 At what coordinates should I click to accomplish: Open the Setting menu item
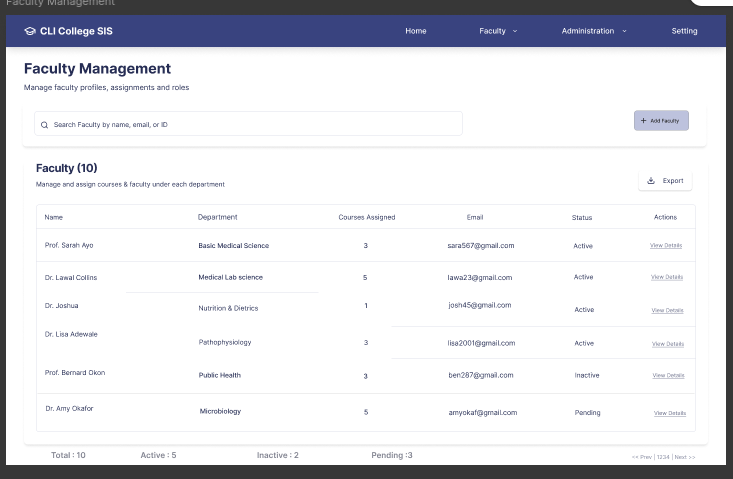[x=684, y=31]
